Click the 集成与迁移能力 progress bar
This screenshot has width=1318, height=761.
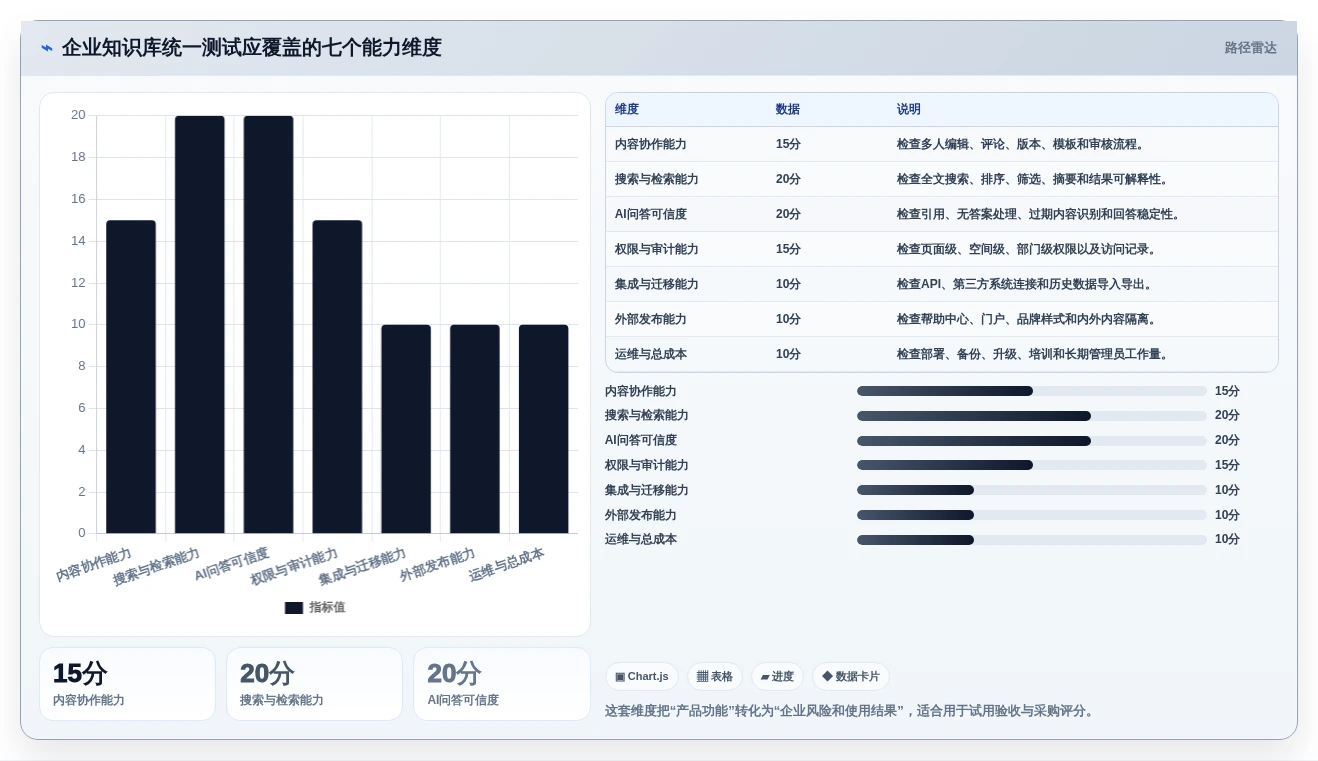click(1032, 490)
